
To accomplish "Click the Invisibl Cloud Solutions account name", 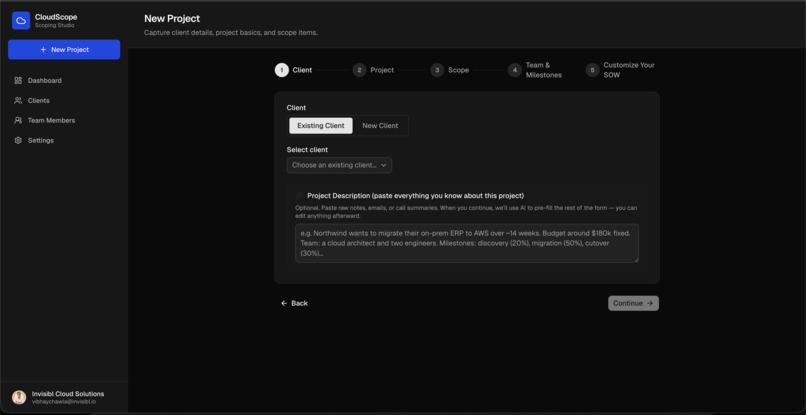I will (68, 393).
